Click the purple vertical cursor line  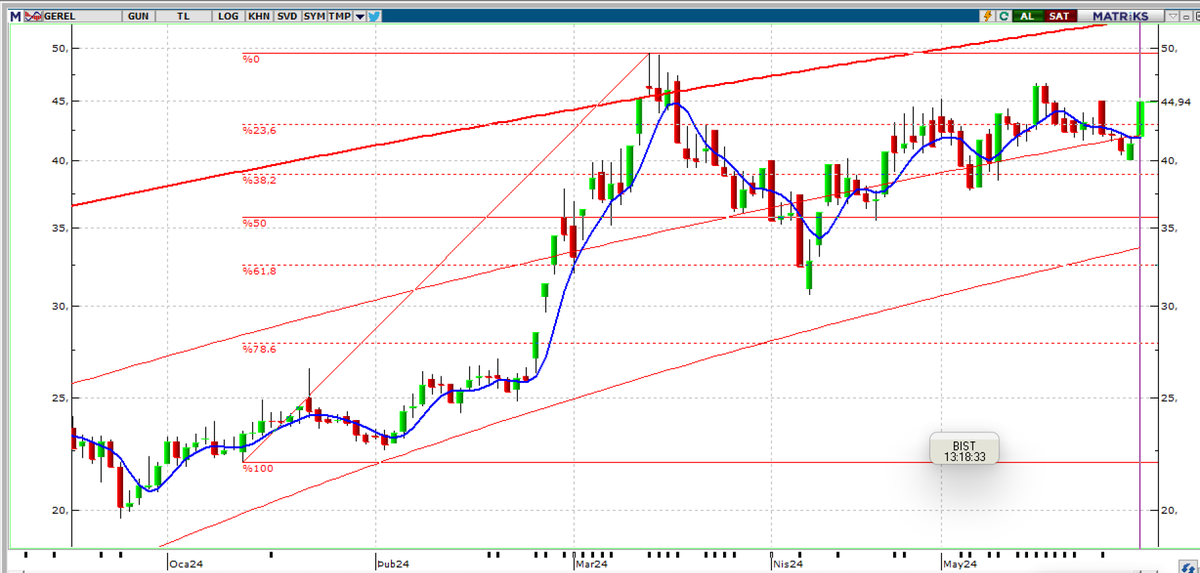(x=1141, y=285)
